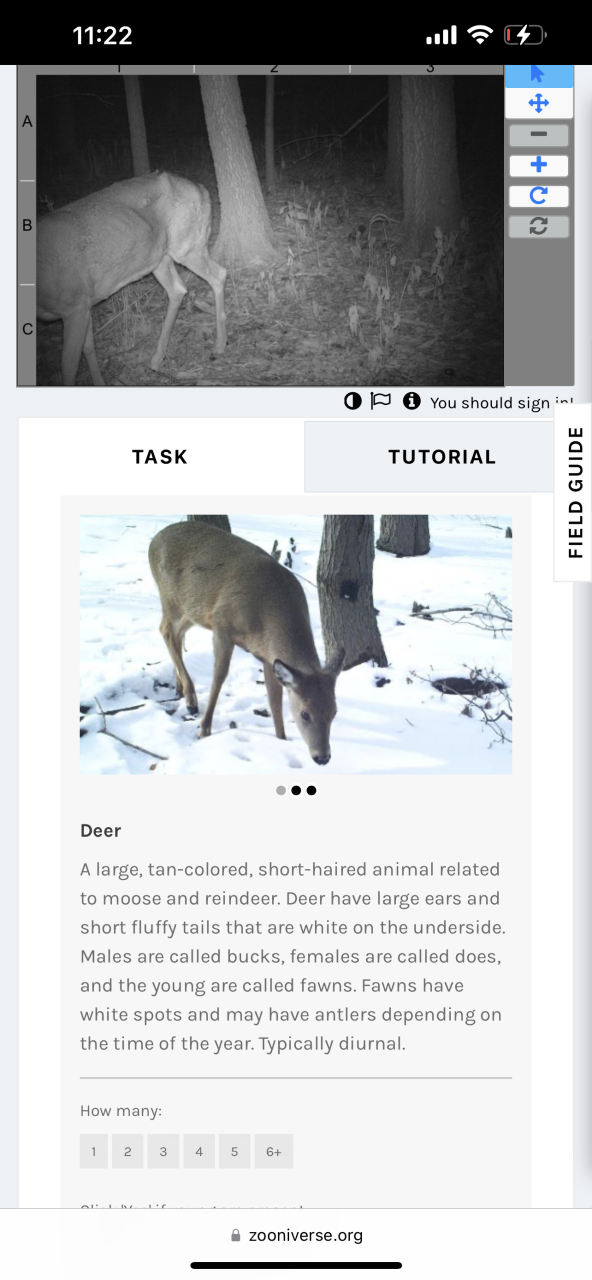The image size is (592, 1280).
Task: Choose 1 for how many deer
Action: 93,1152
